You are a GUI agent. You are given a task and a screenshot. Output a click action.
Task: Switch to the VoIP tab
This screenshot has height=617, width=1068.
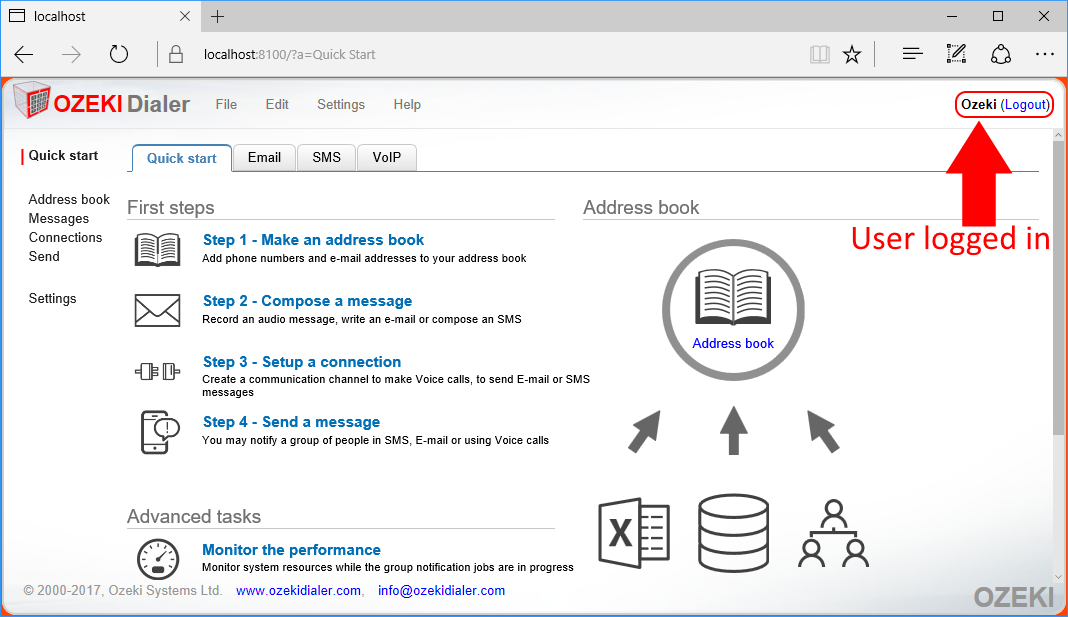386,158
